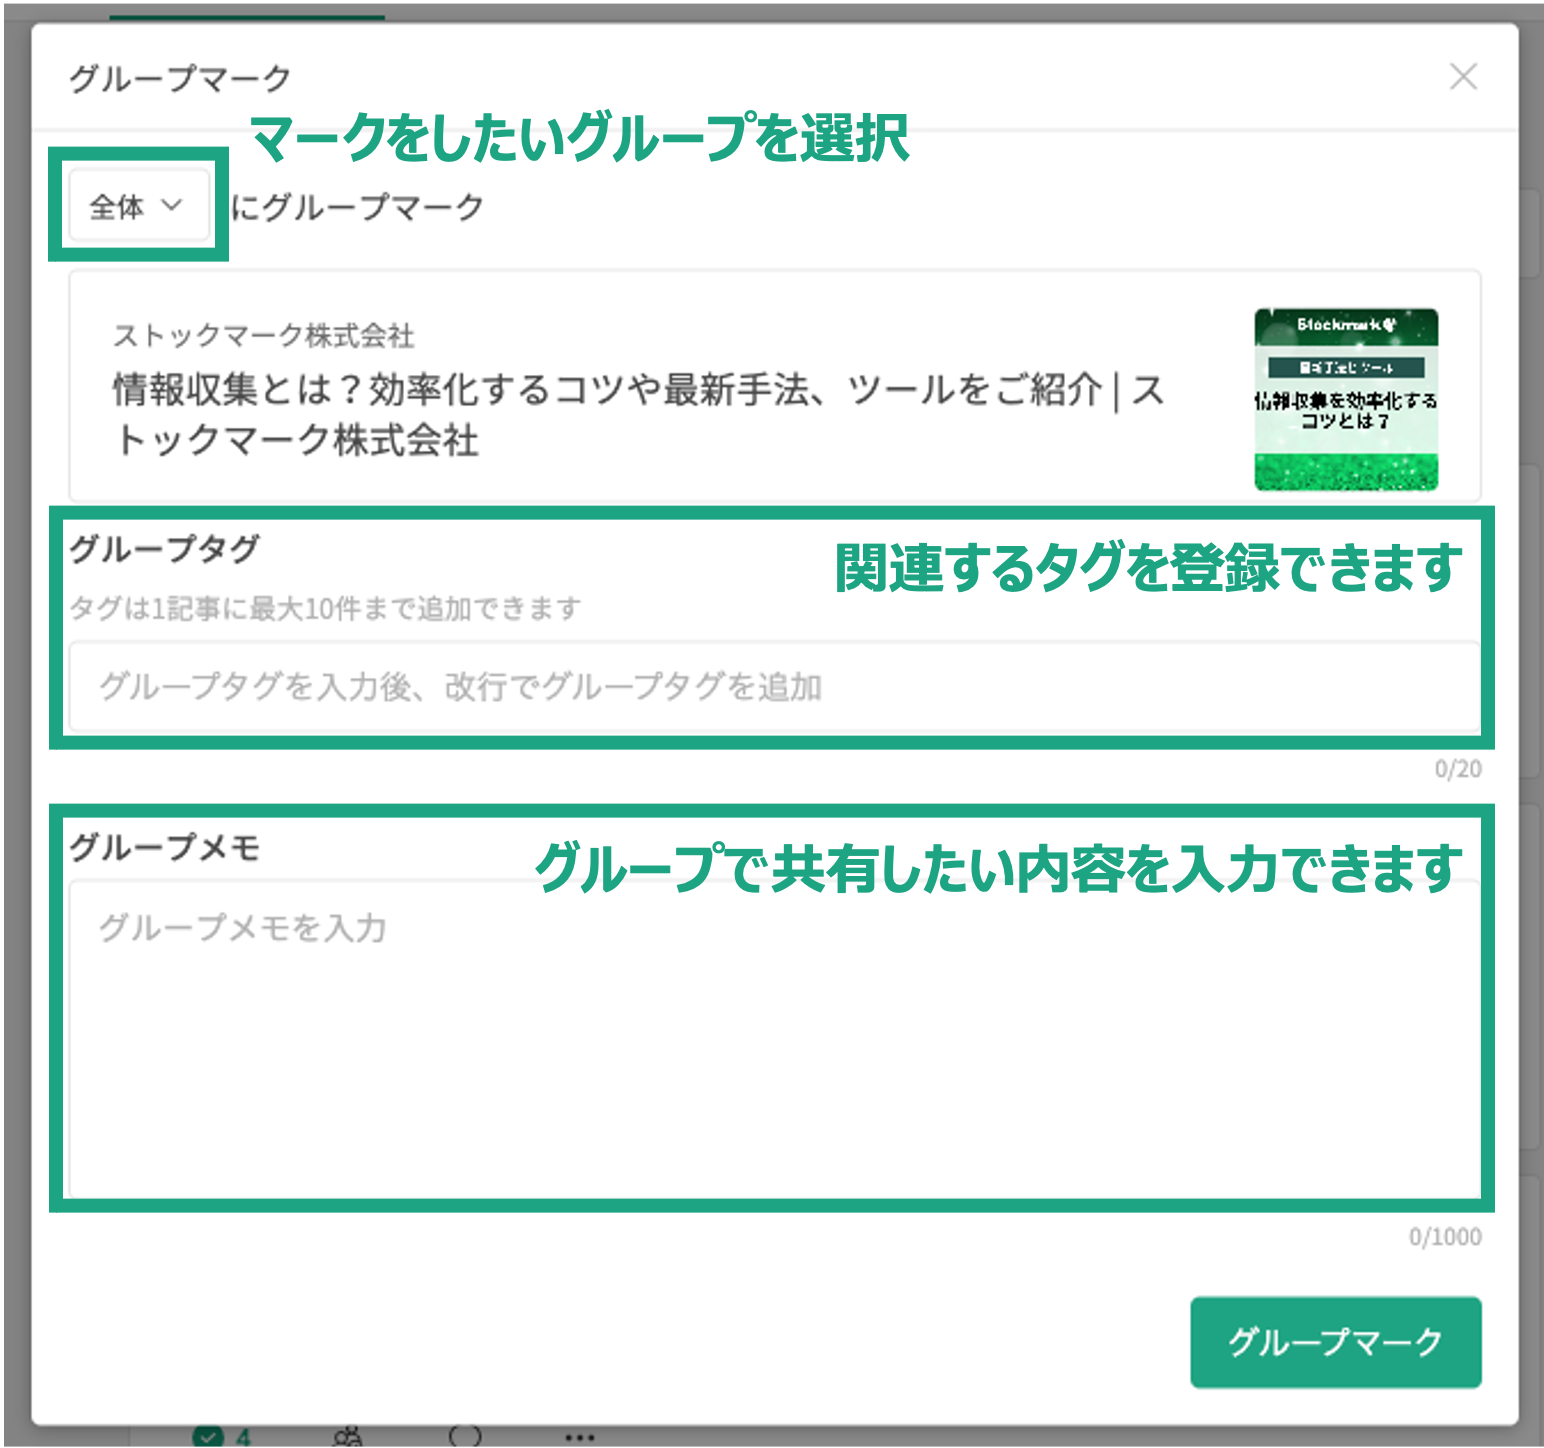
Task: Click the article title 情報収集とは？
Action: click(x=639, y=414)
